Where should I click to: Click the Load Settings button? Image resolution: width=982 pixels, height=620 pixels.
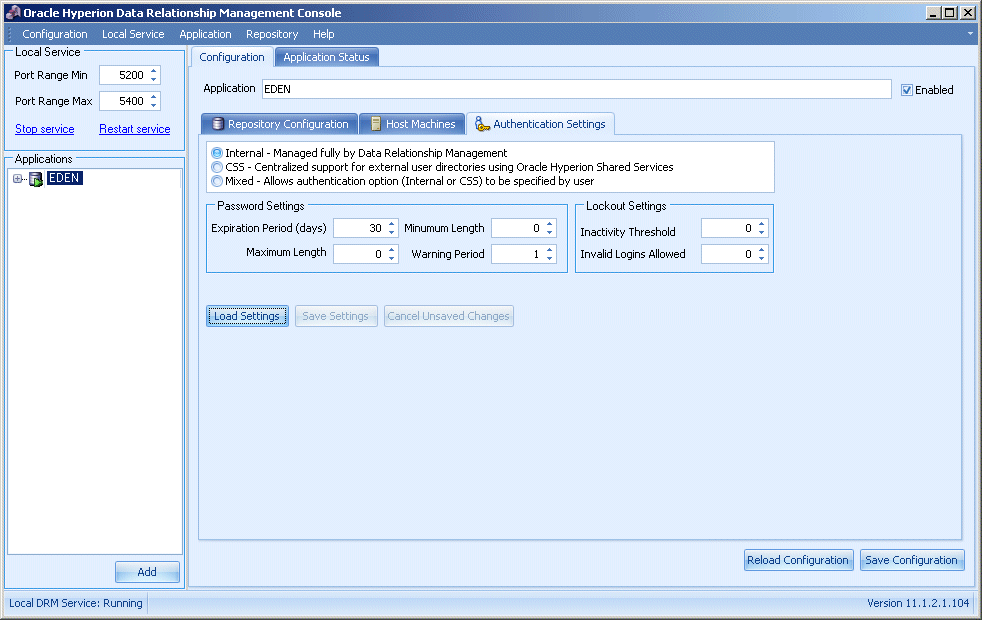[x=247, y=316]
